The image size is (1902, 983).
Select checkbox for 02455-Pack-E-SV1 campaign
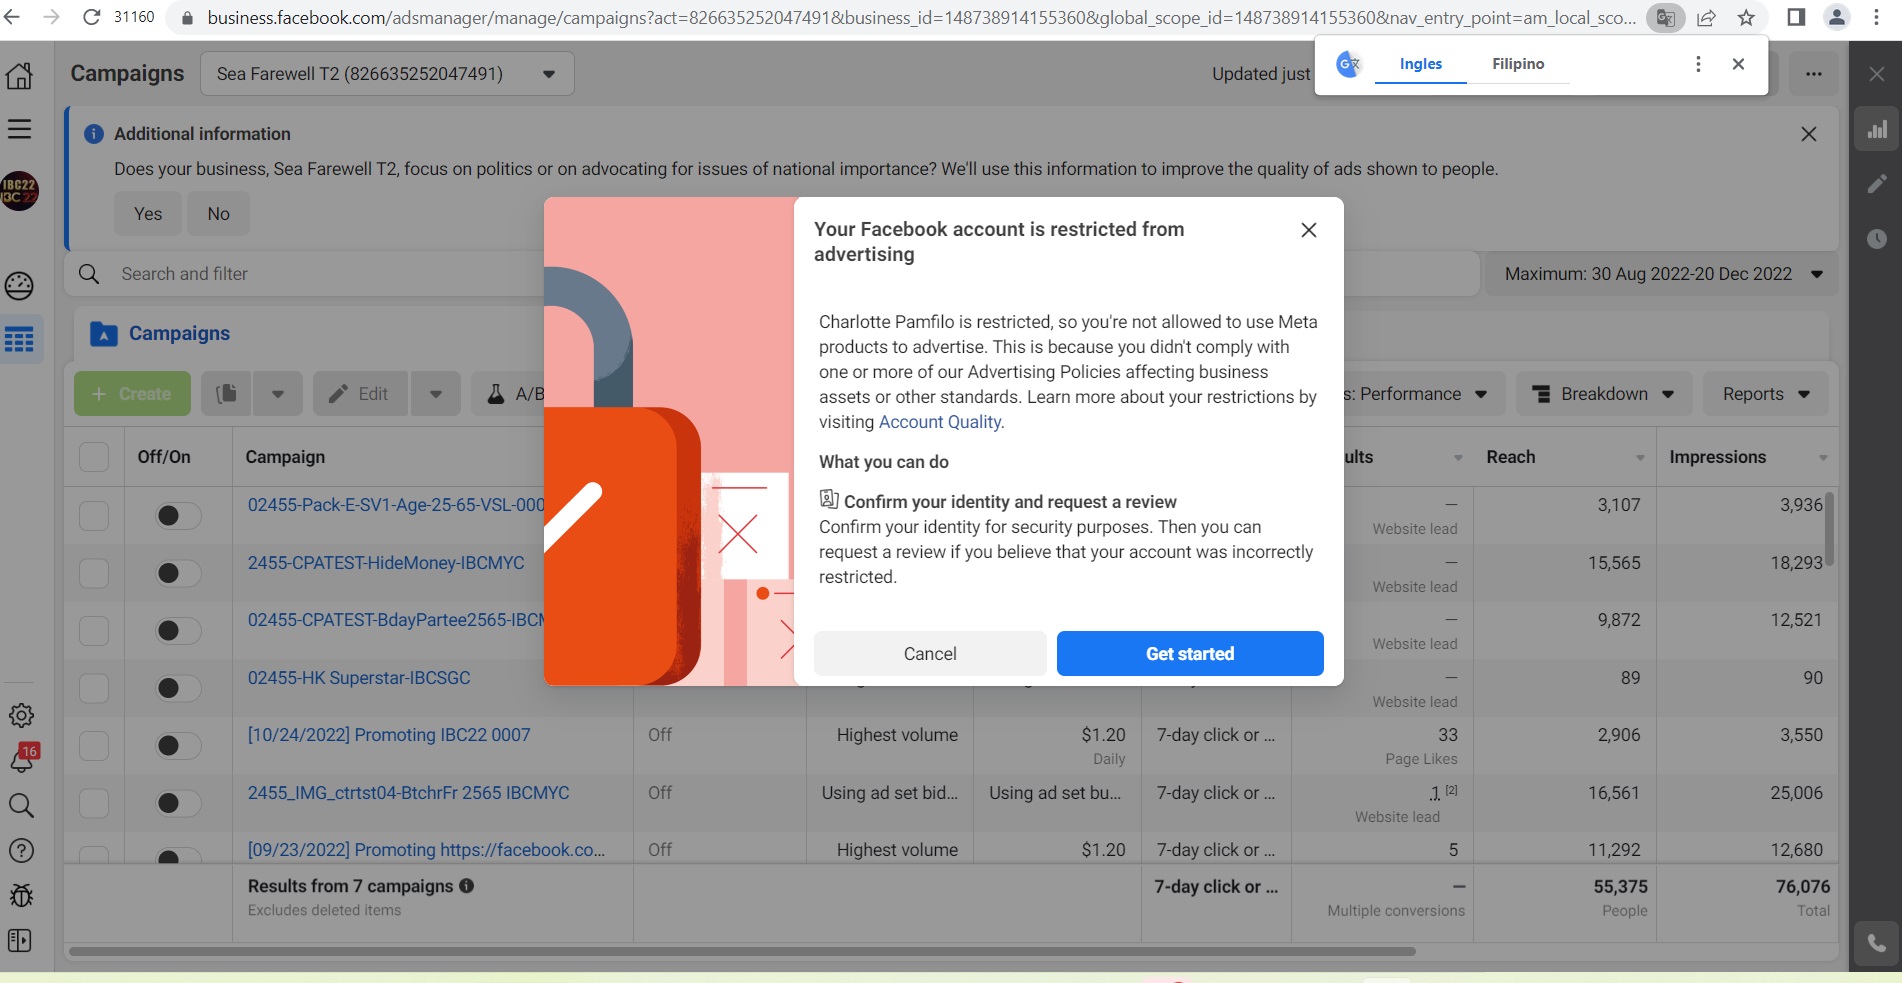tap(94, 515)
